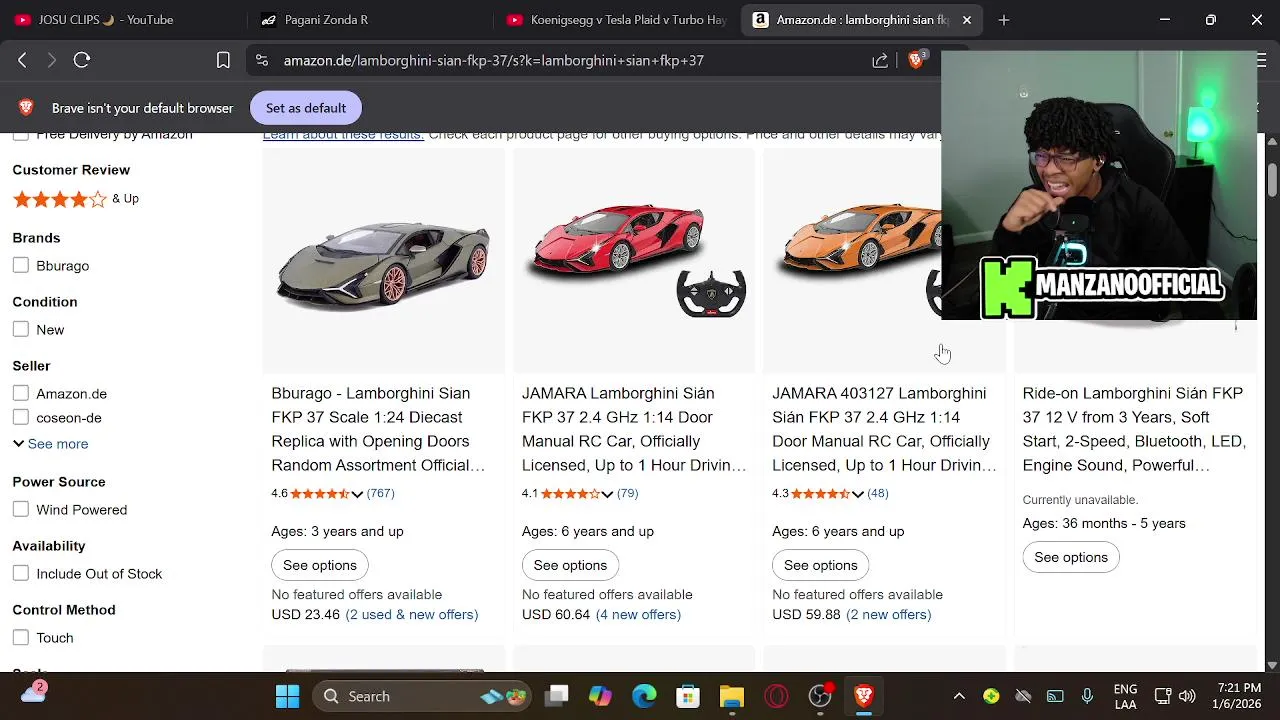Click the cast icon in system tray

(x=1055, y=696)
